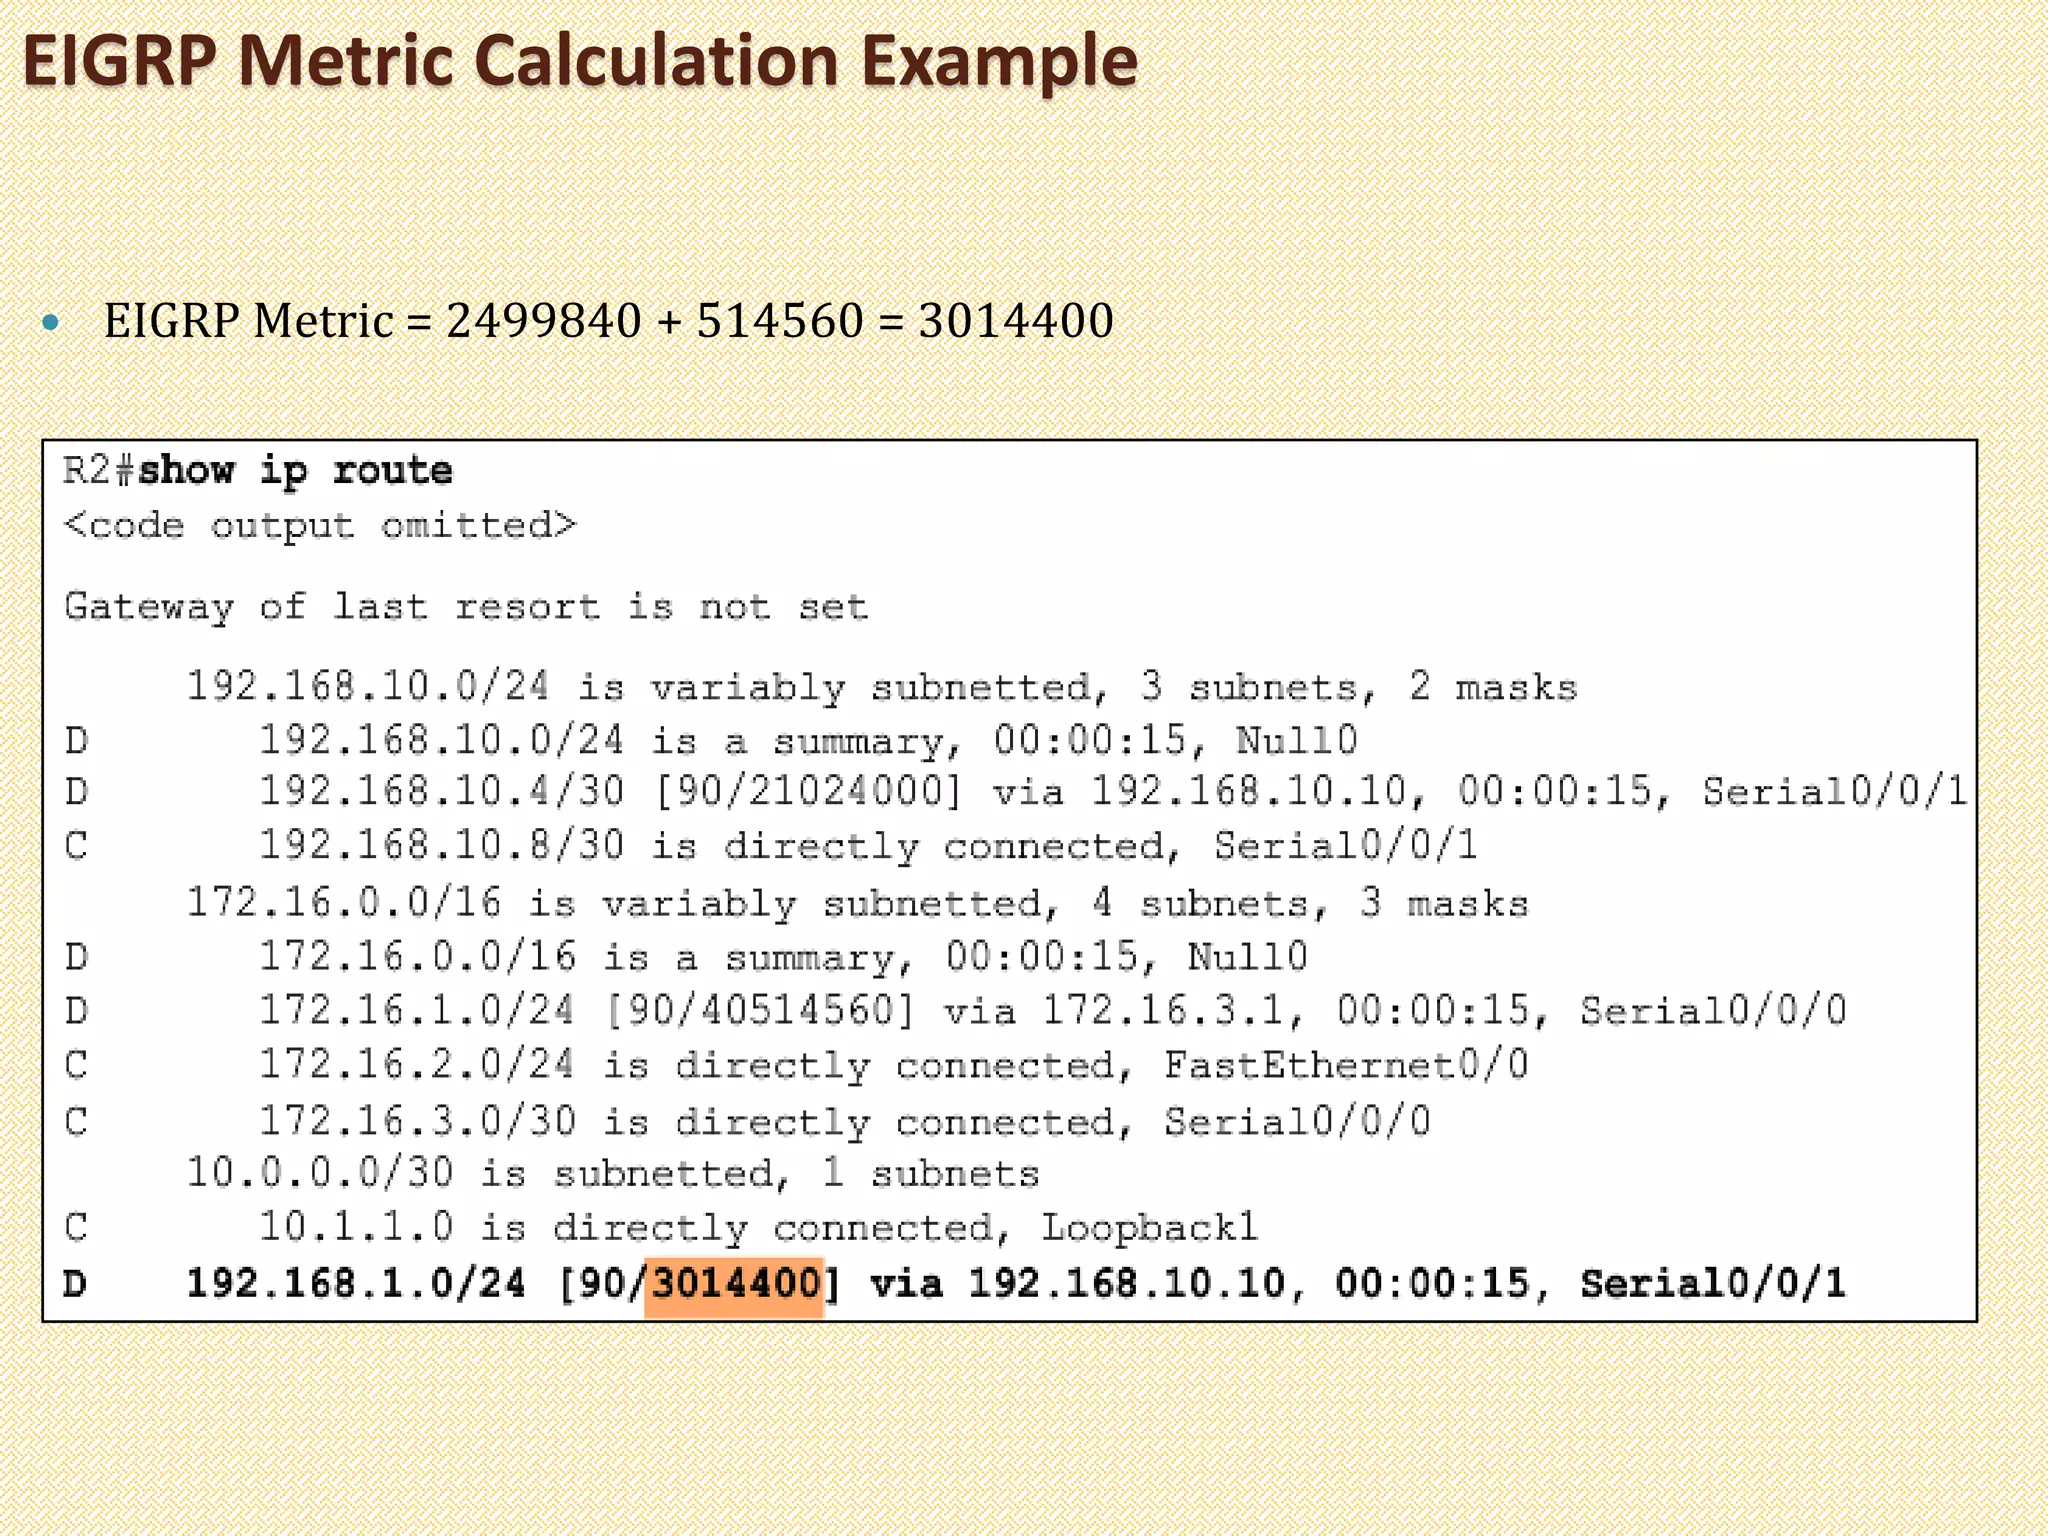Viewport: 2048px width, 1536px height.
Task: Click 'via 192.168.10.10' in the bold last route
Action: [1078, 1283]
